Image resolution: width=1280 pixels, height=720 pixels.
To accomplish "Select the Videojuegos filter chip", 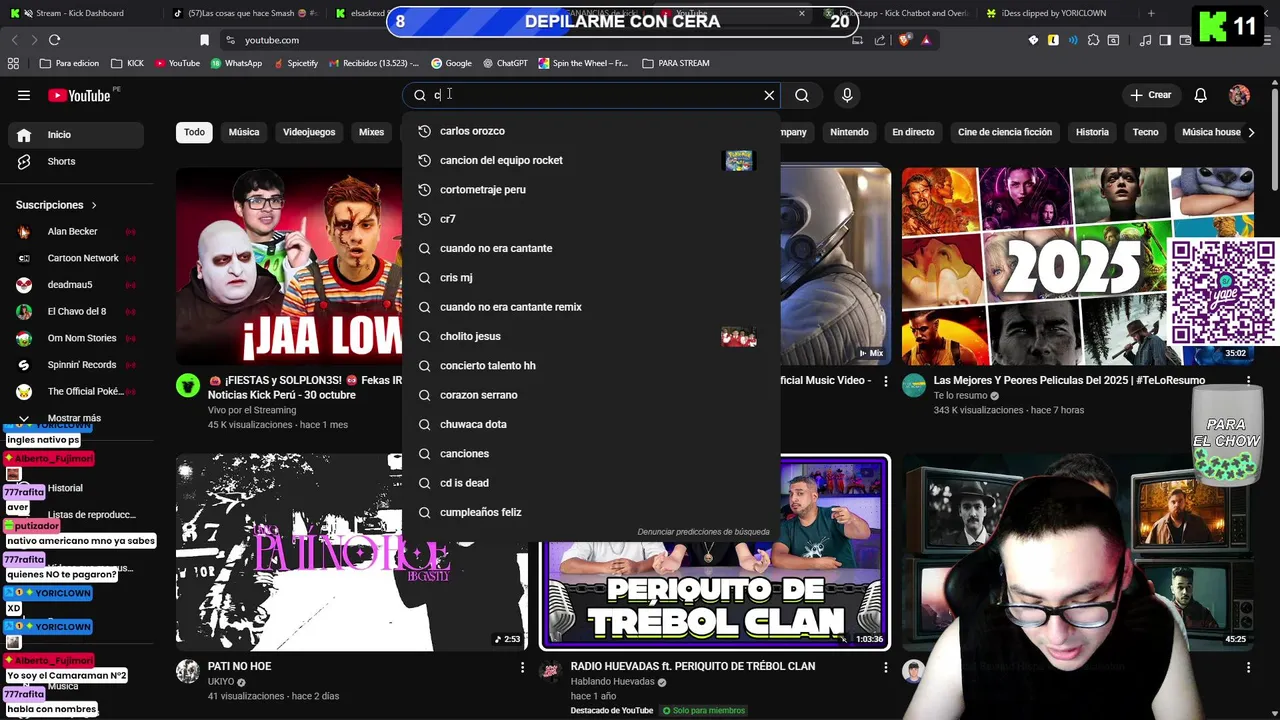I will tap(309, 132).
